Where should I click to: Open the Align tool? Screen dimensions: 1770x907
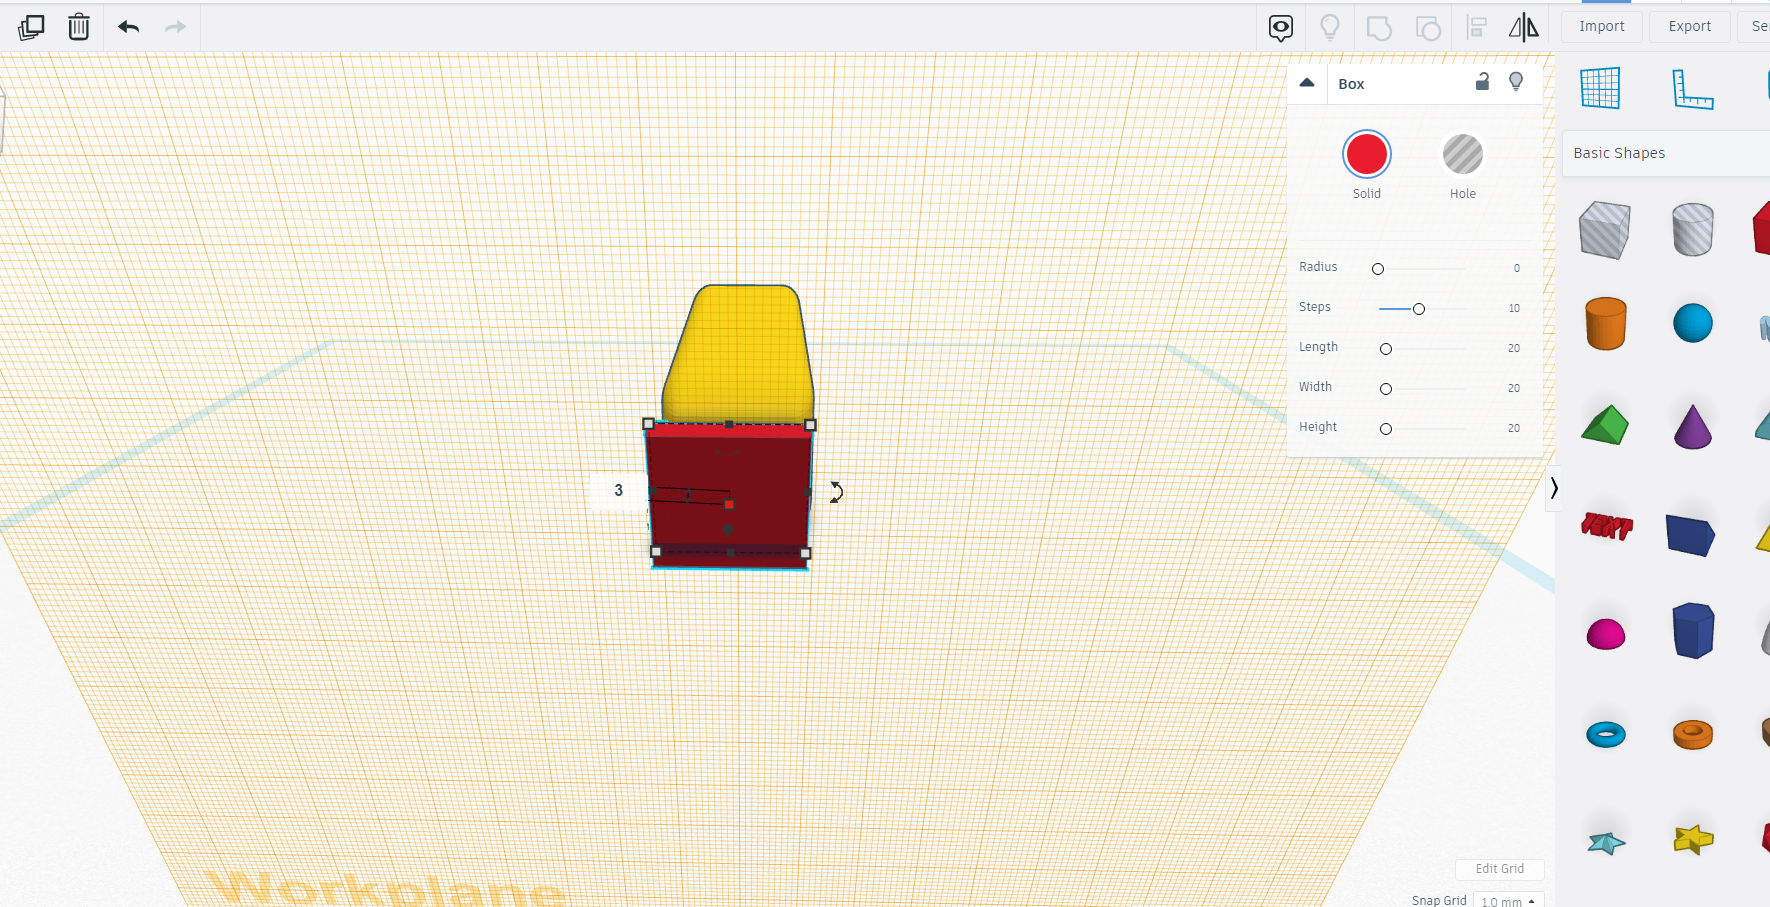point(1477,27)
